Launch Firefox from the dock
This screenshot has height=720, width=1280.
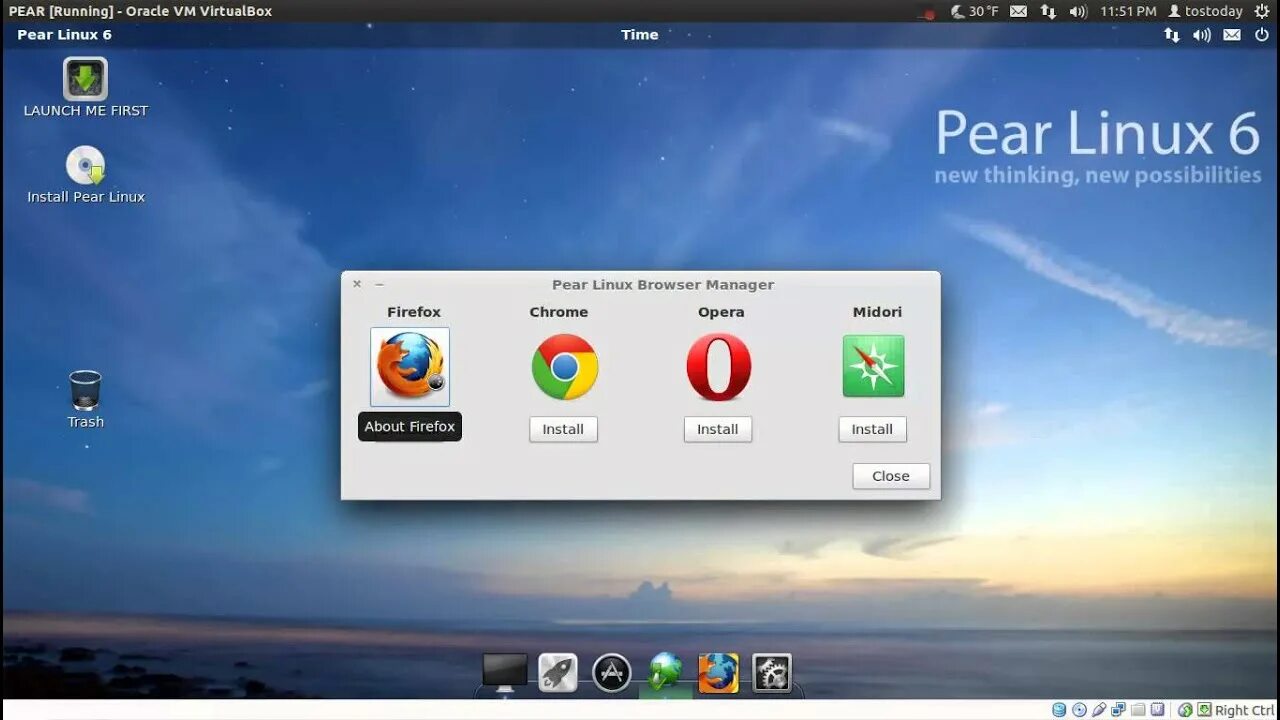718,671
